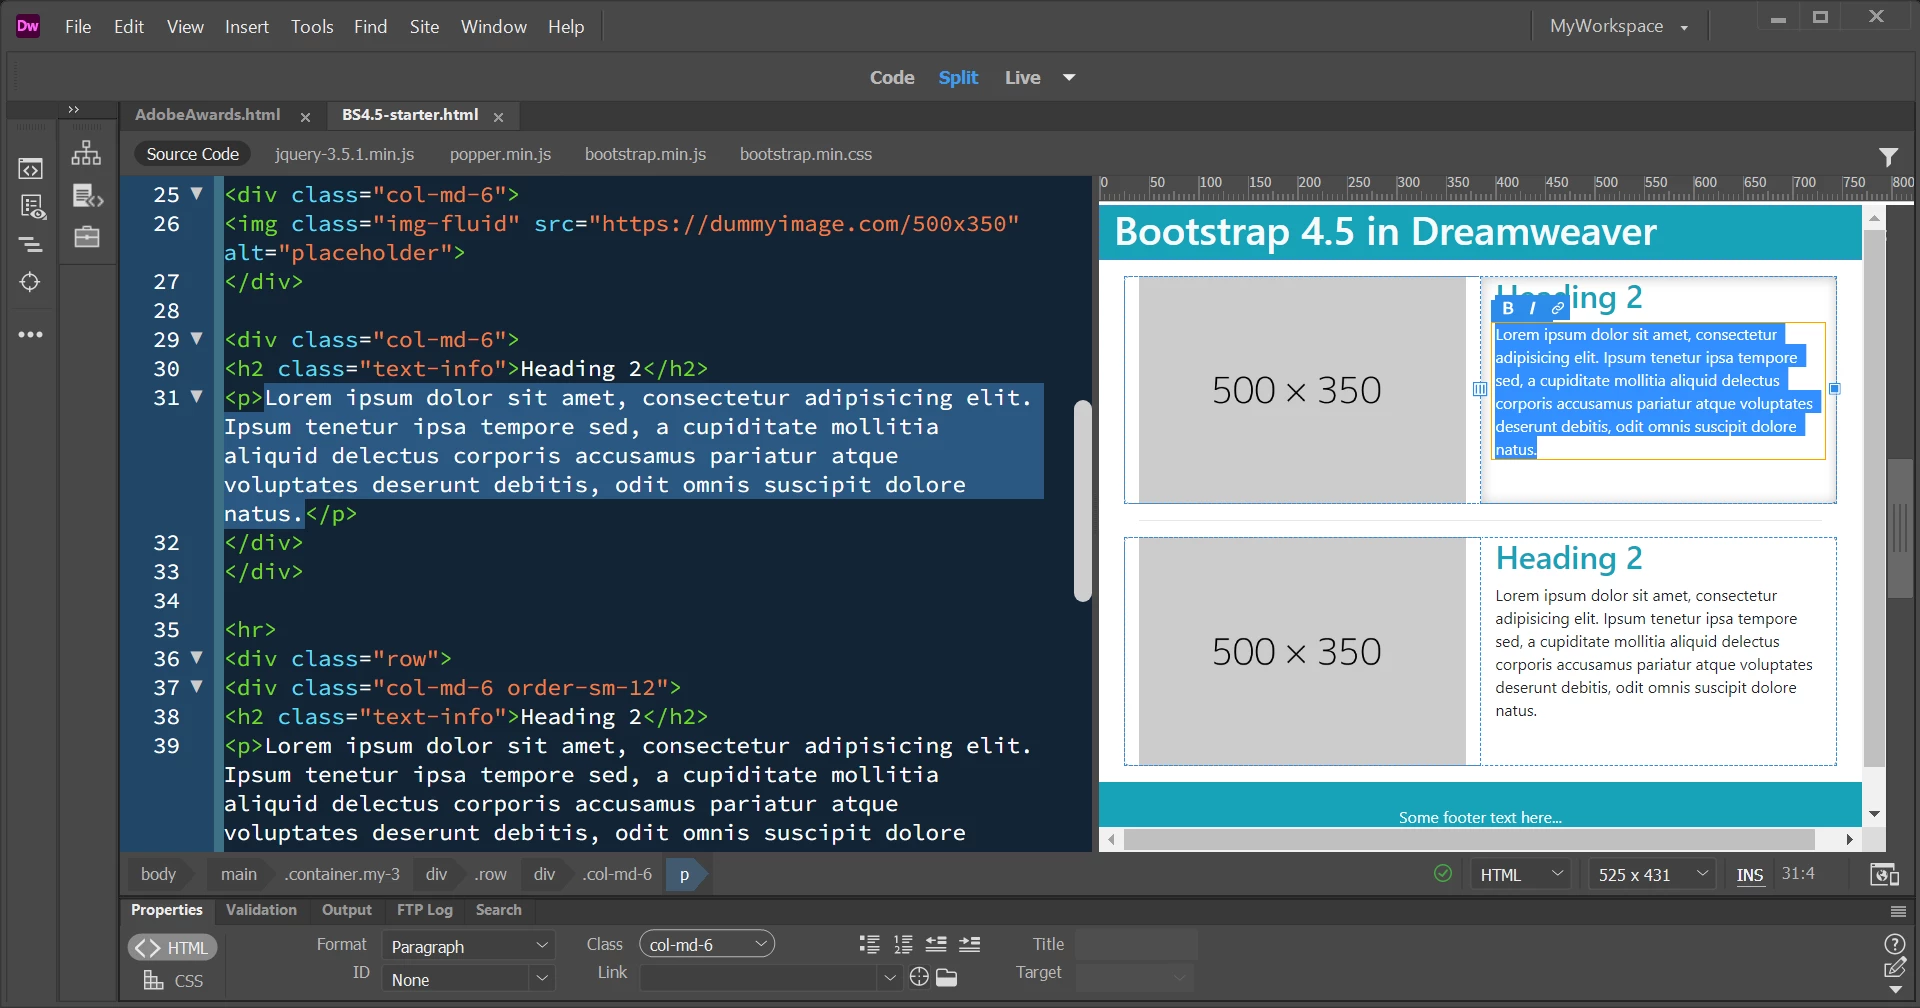
Task: Open the Live view options dropdown arrow
Action: click(x=1069, y=77)
